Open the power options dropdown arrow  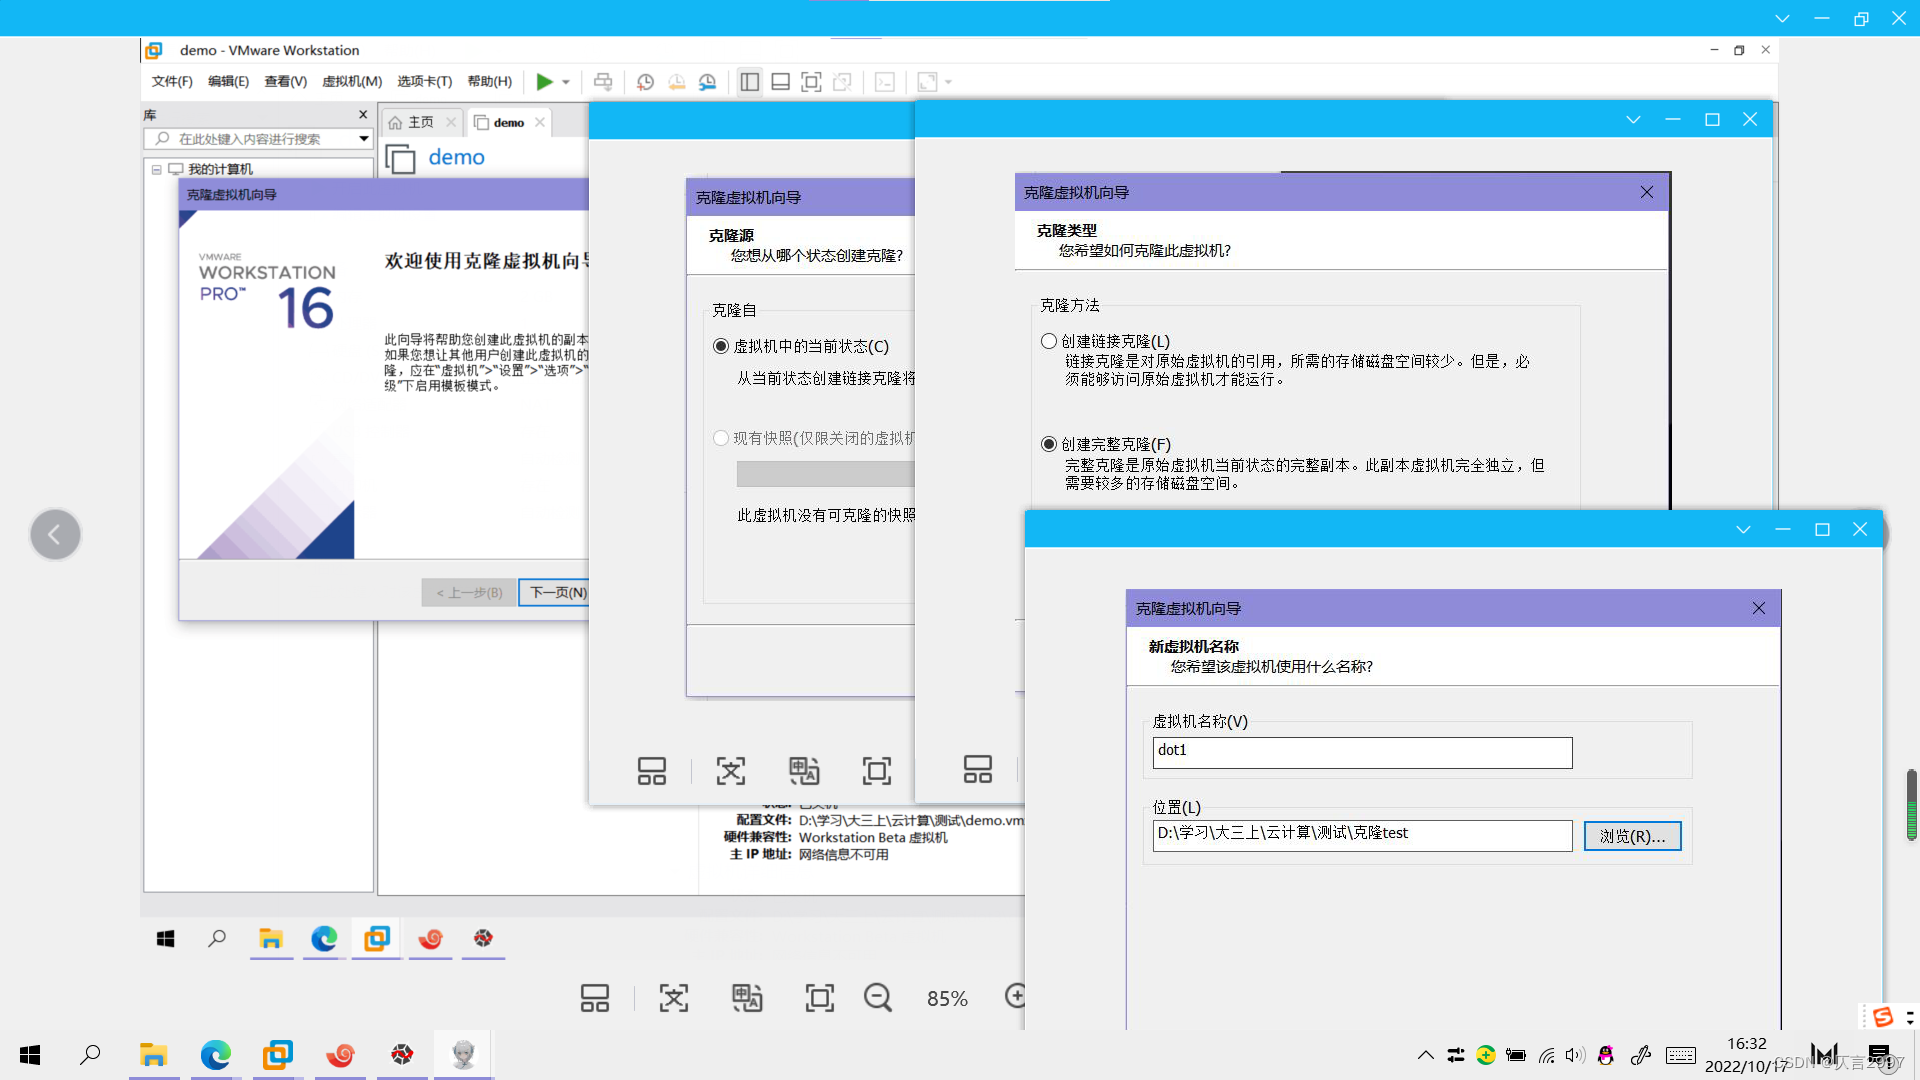pyautogui.click(x=566, y=82)
